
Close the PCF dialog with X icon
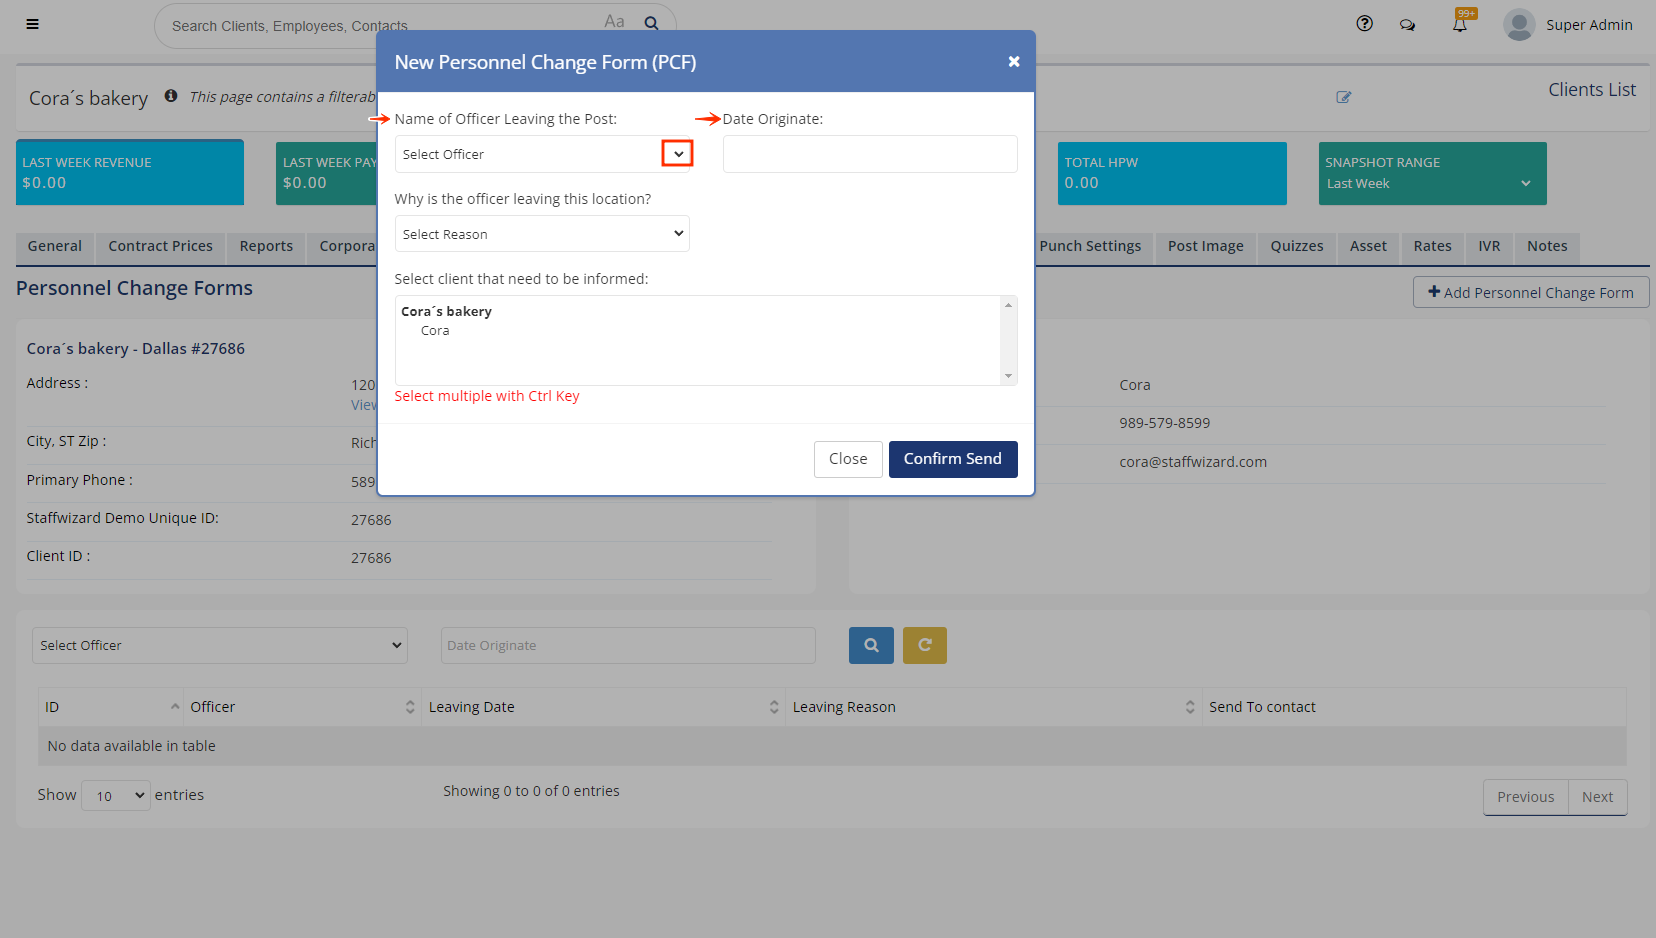[x=1013, y=62]
